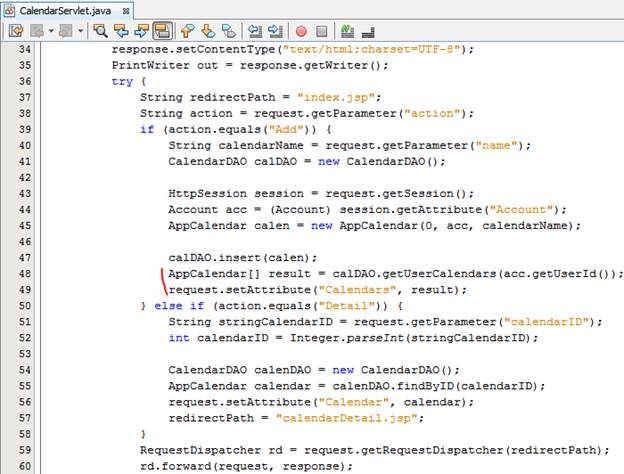Click line number 34 in gutter
Image resolution: width=624 pixels, height=474 pixels.
25,49
